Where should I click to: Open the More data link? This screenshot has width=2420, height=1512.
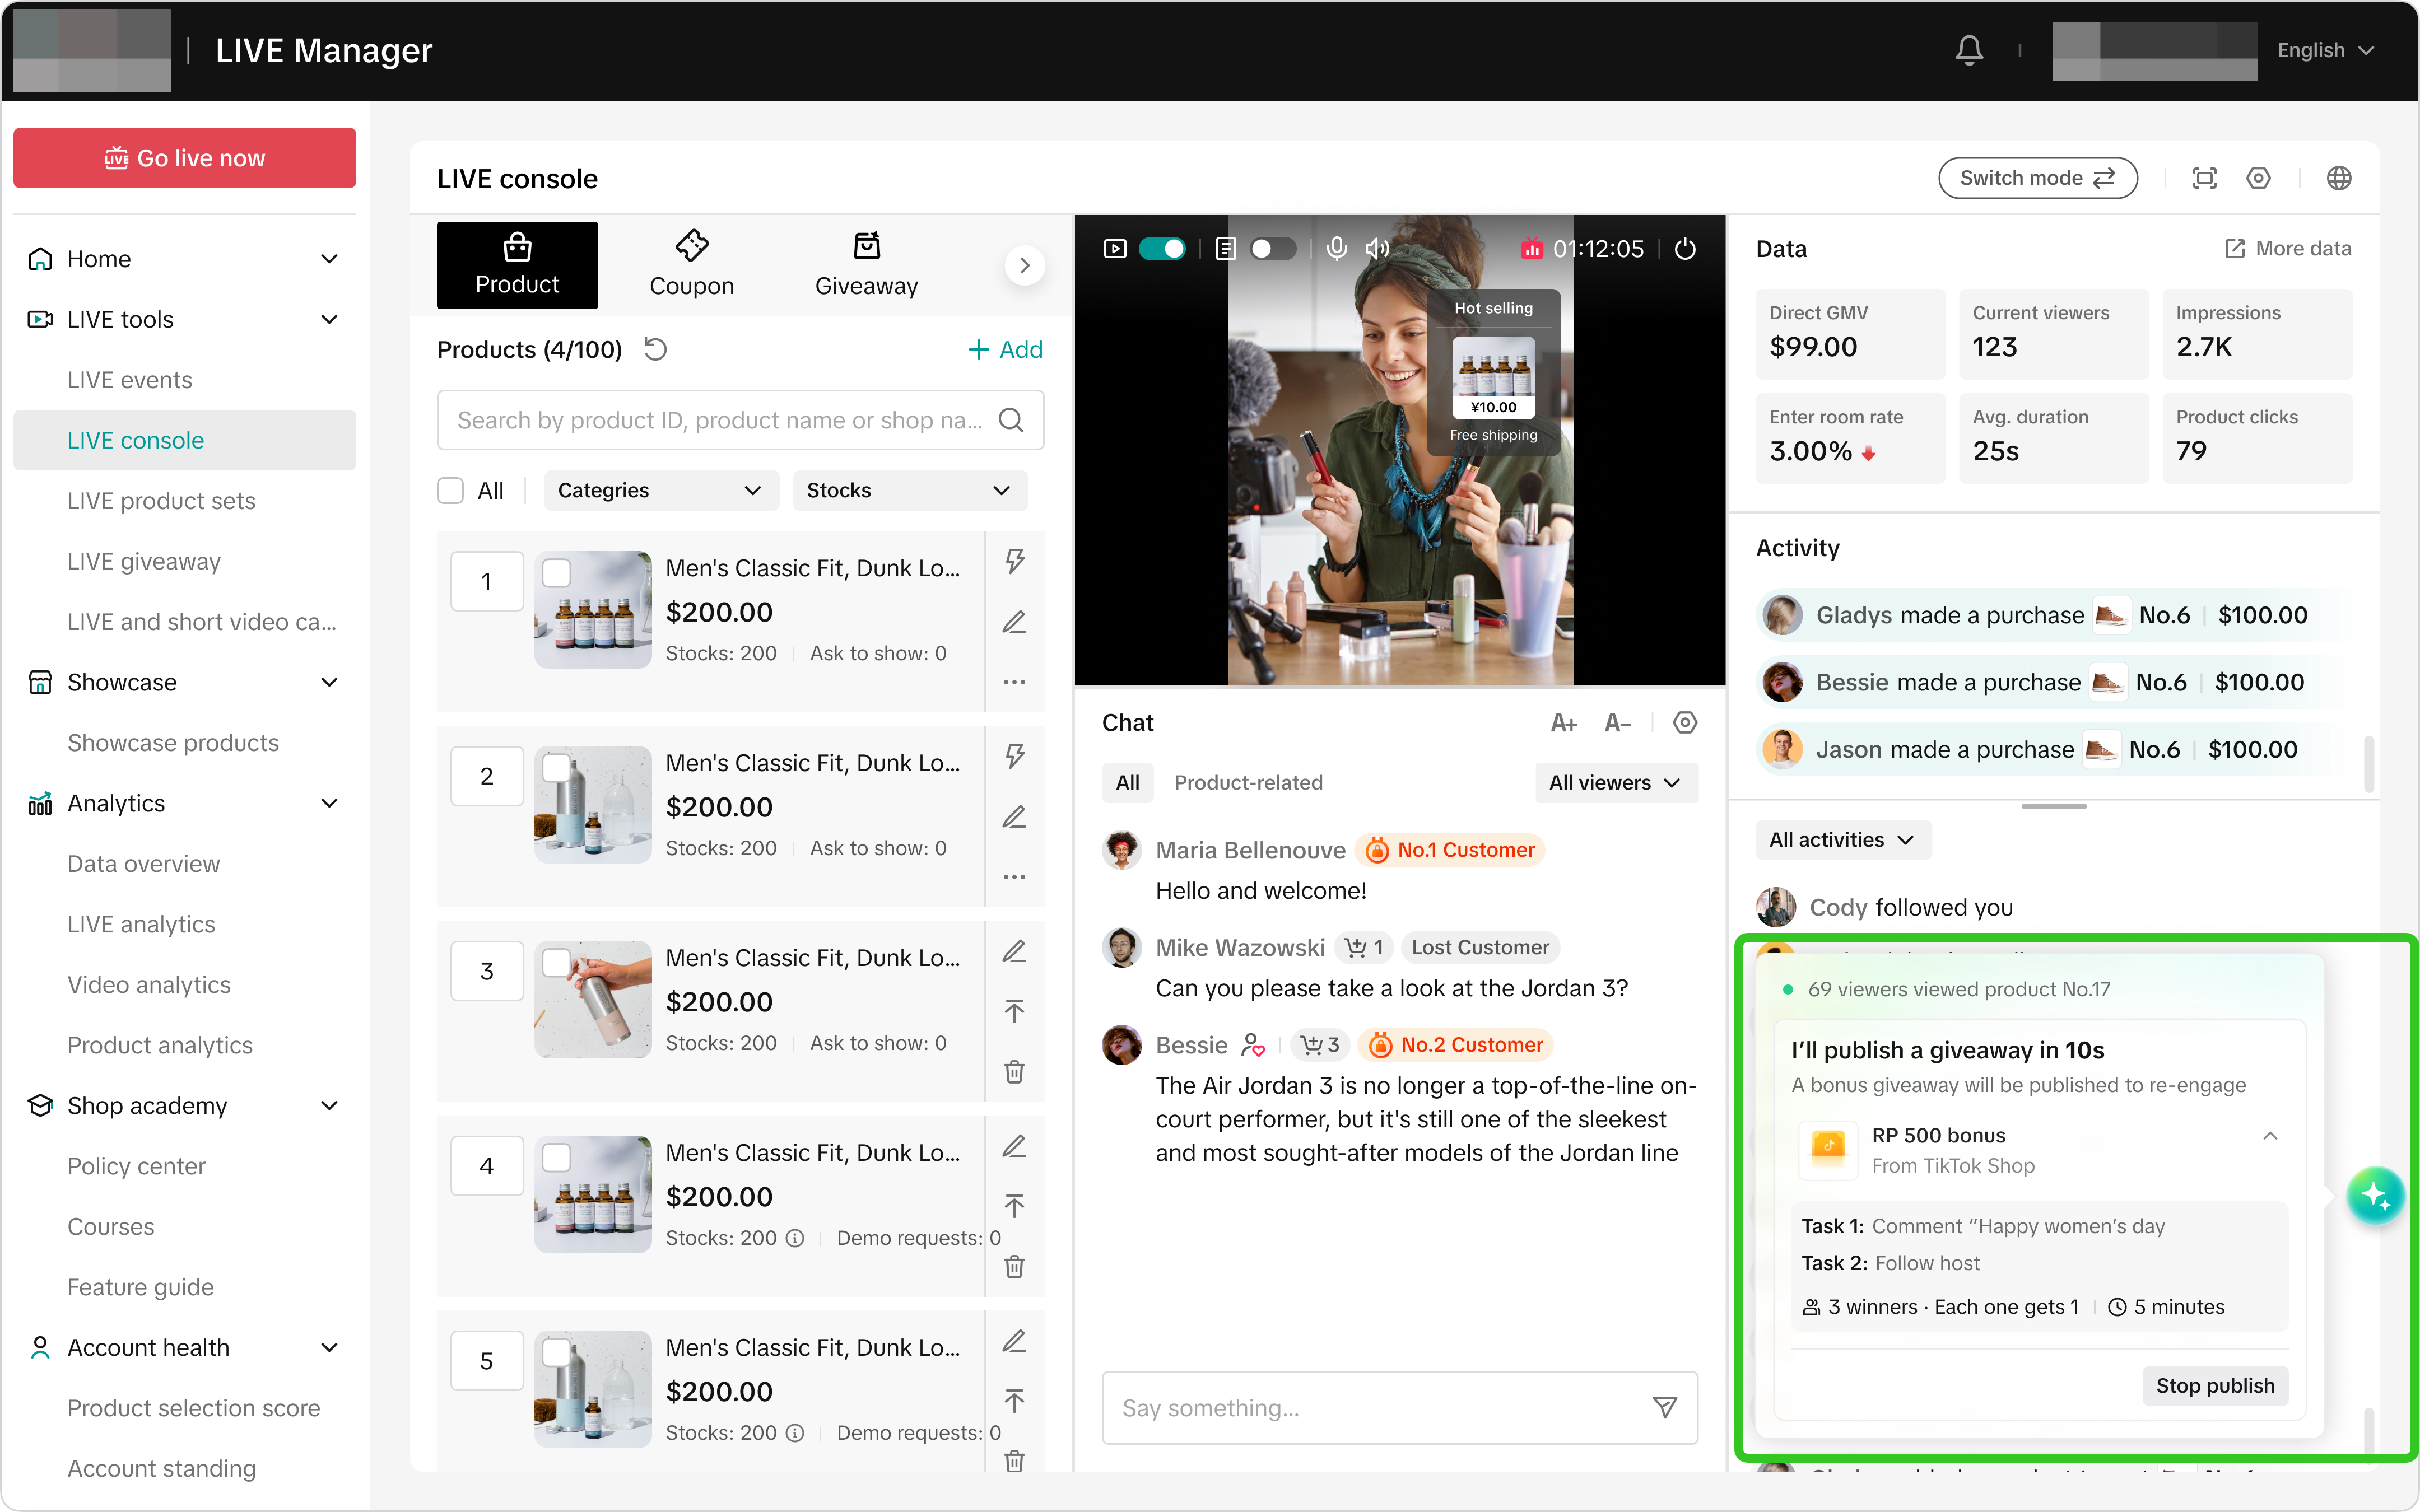(x=2288, y=249)
